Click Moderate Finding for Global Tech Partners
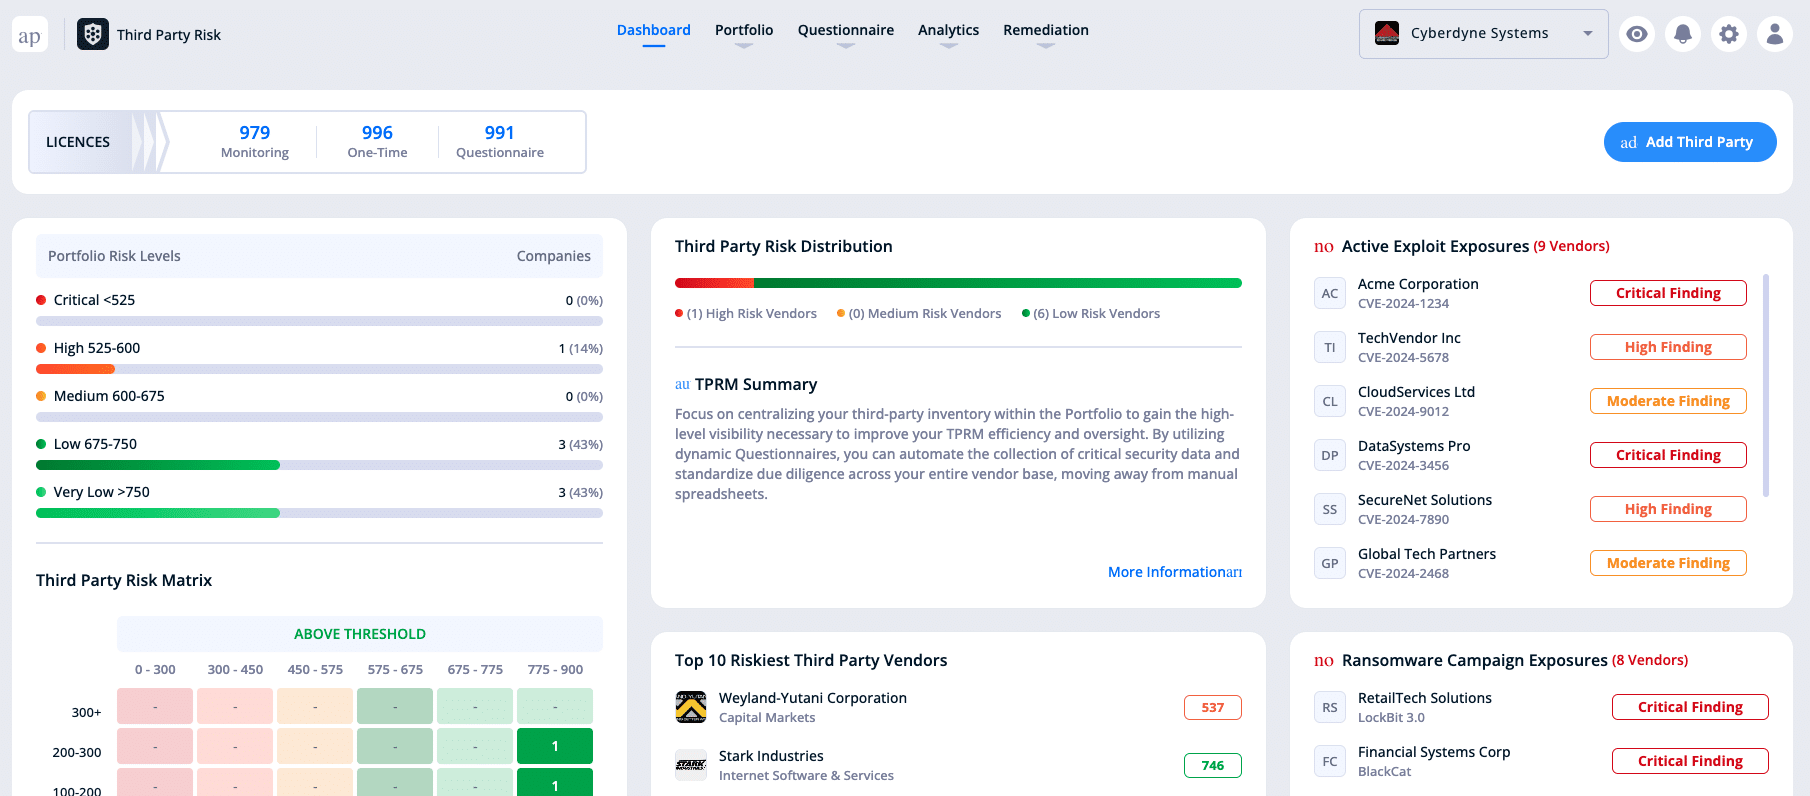 coord(1668,563)
